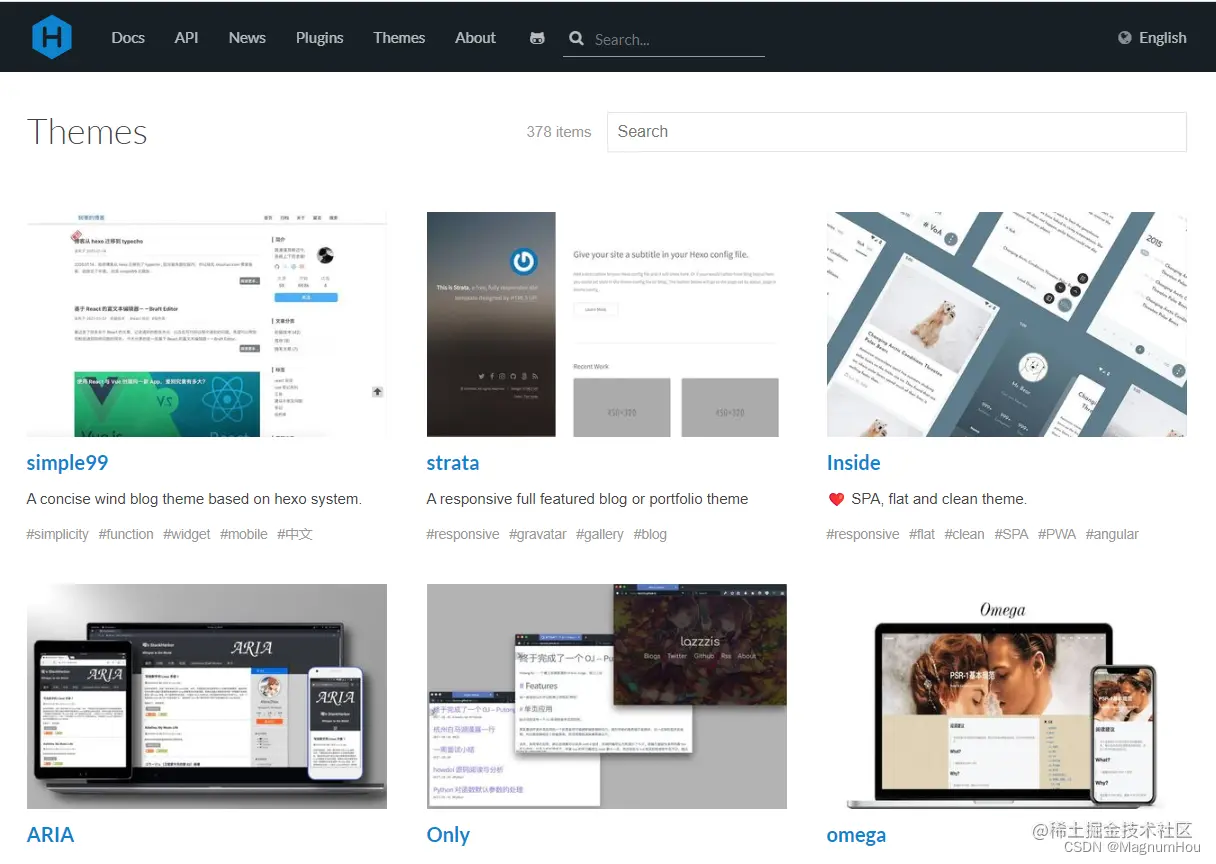Filter by the #中文 tag

click(295, 534)
